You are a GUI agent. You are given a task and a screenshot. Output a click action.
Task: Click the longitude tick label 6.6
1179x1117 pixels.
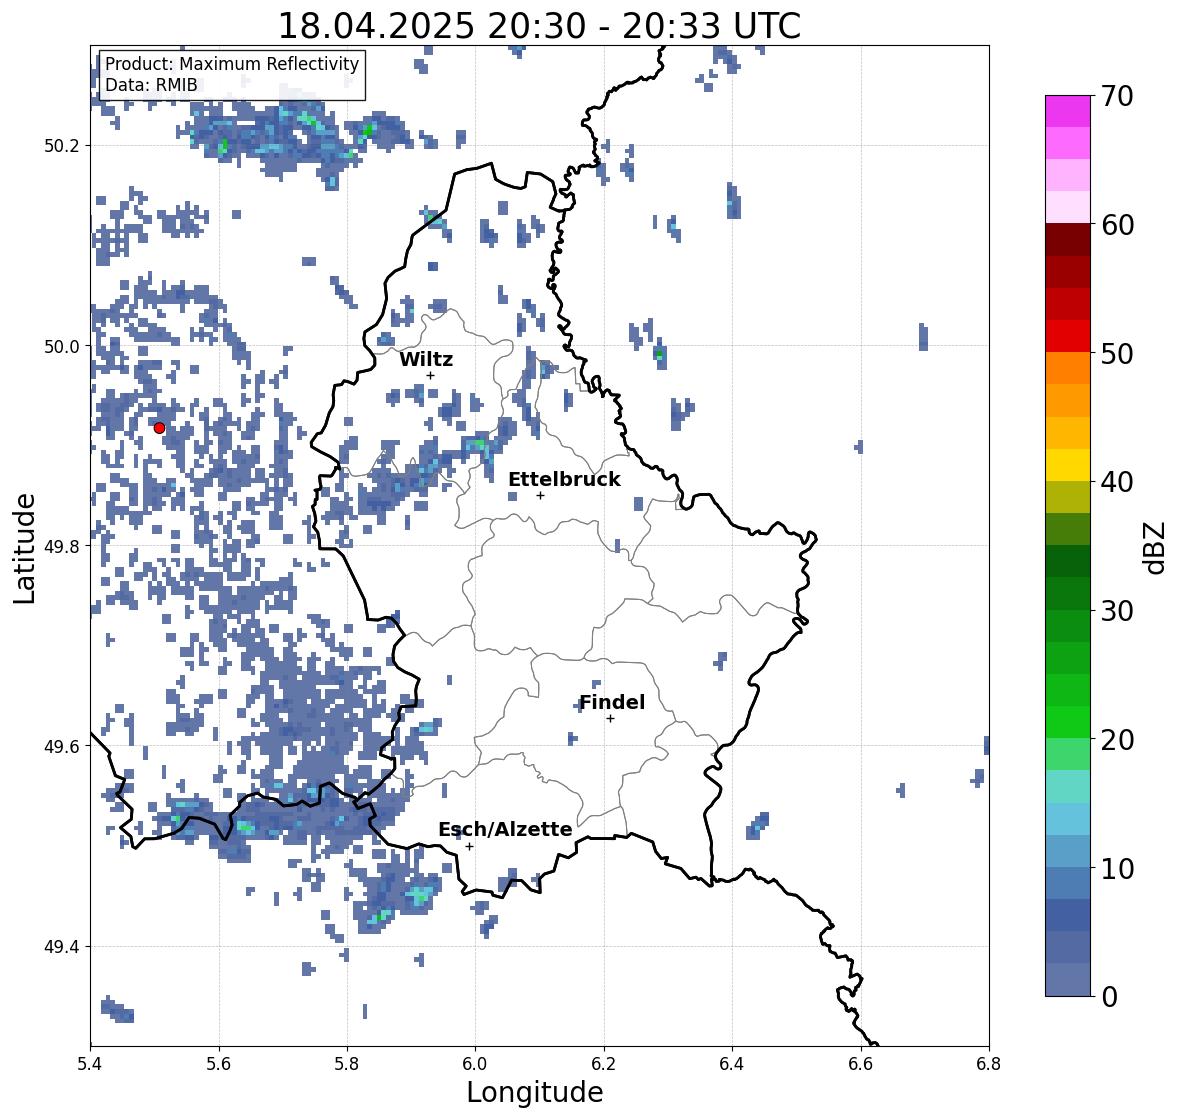pyautogui.click(x=861, y=1063)
